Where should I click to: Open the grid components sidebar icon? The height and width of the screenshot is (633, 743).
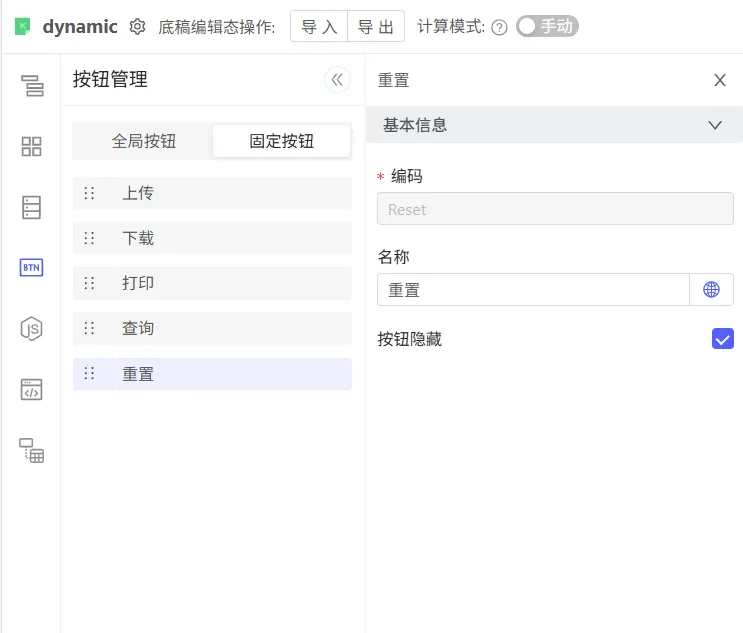pyautogui.click(x=32, y=147)
